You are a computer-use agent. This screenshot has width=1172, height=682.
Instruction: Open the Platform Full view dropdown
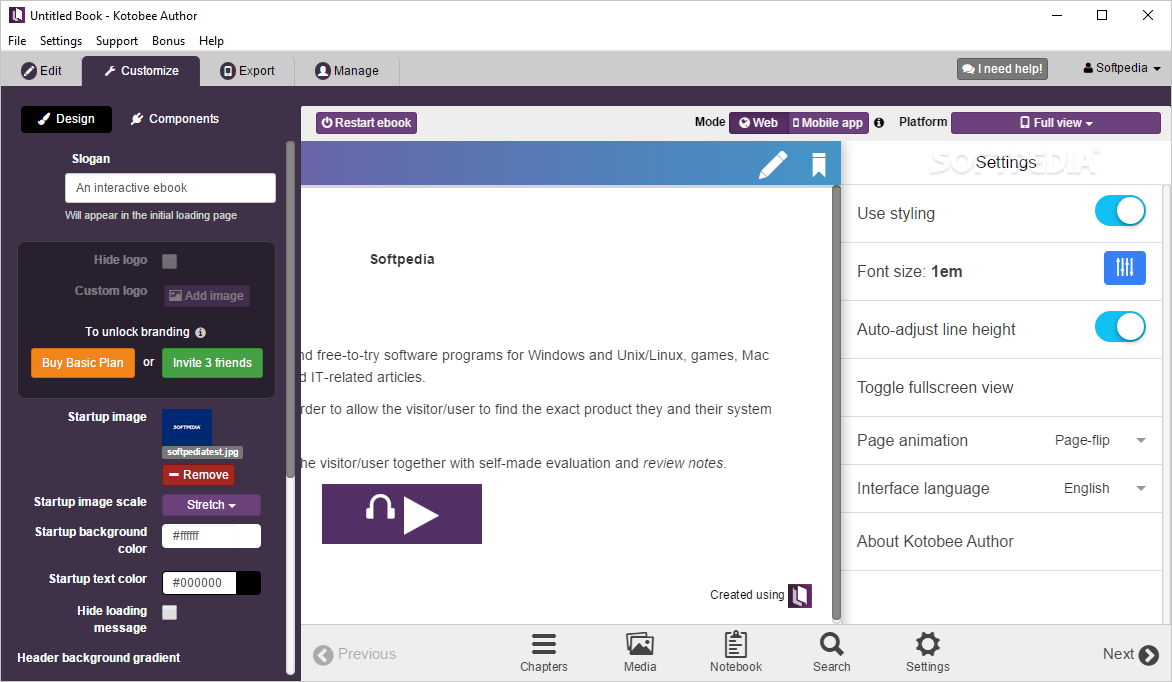point(1055,123)
